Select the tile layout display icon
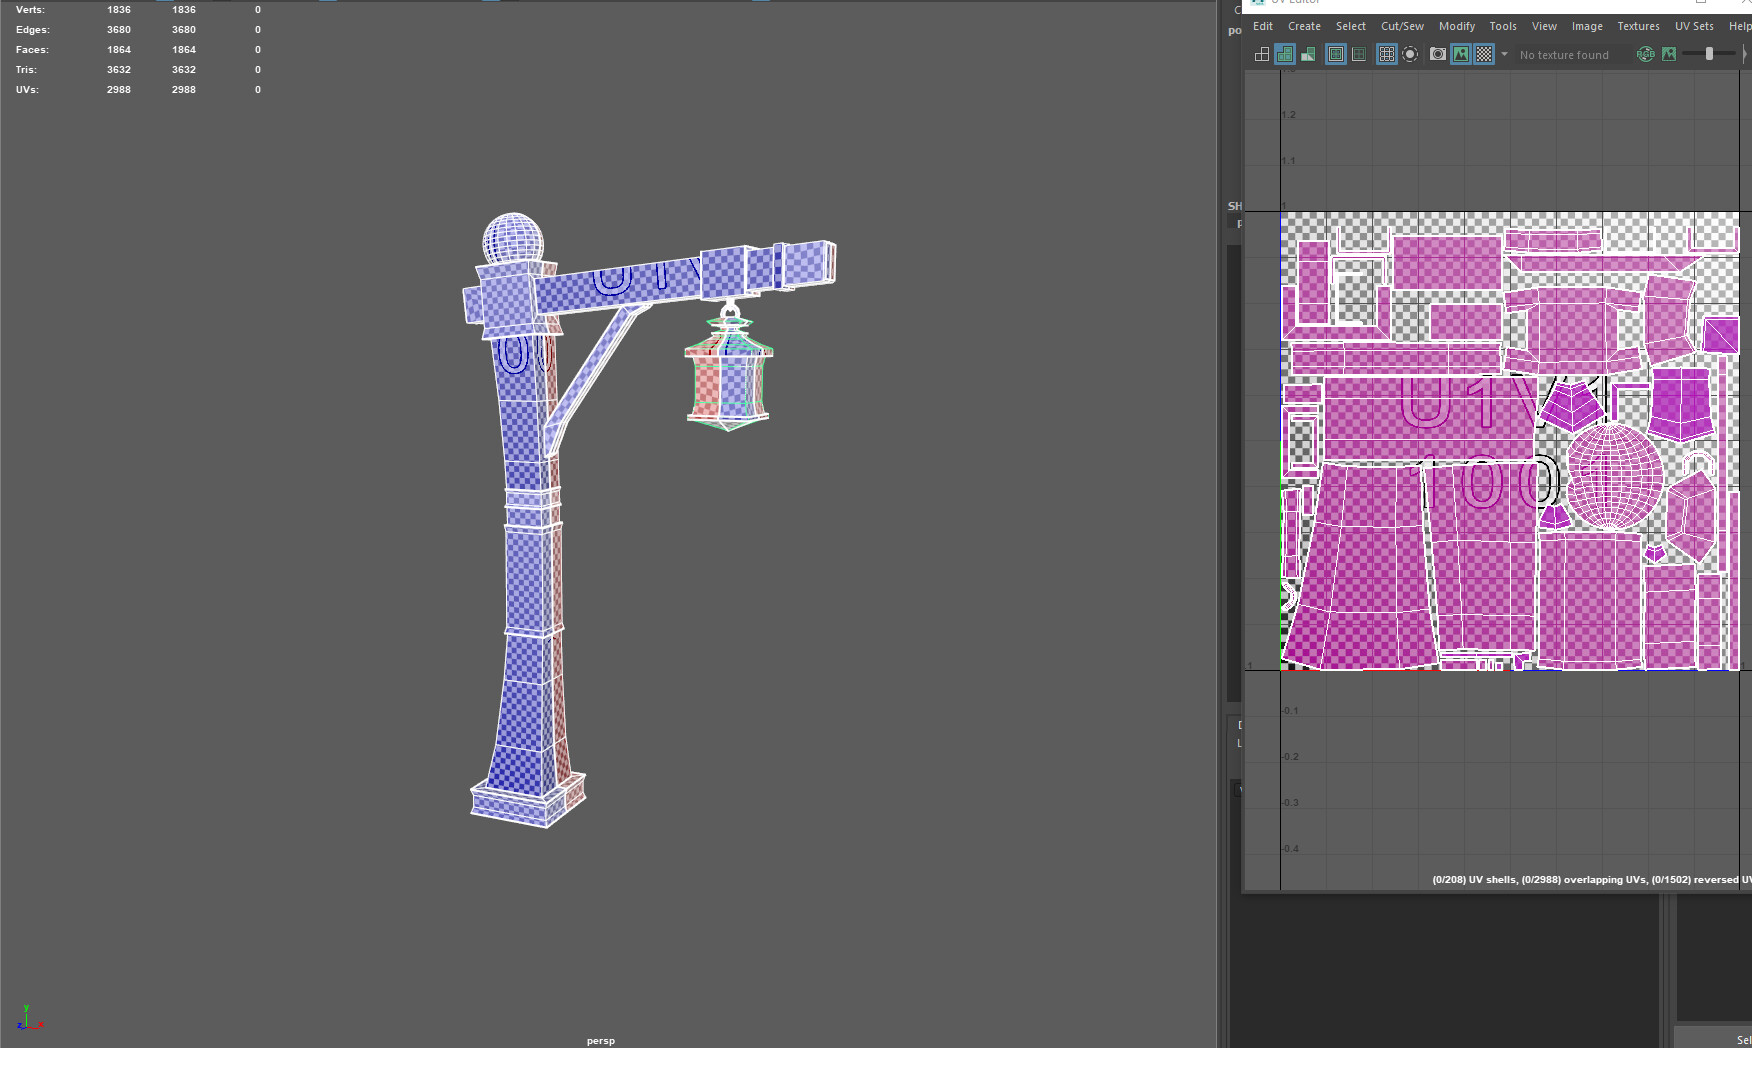Viewport: 1752px width, 1068px height. coord(1264,55)
